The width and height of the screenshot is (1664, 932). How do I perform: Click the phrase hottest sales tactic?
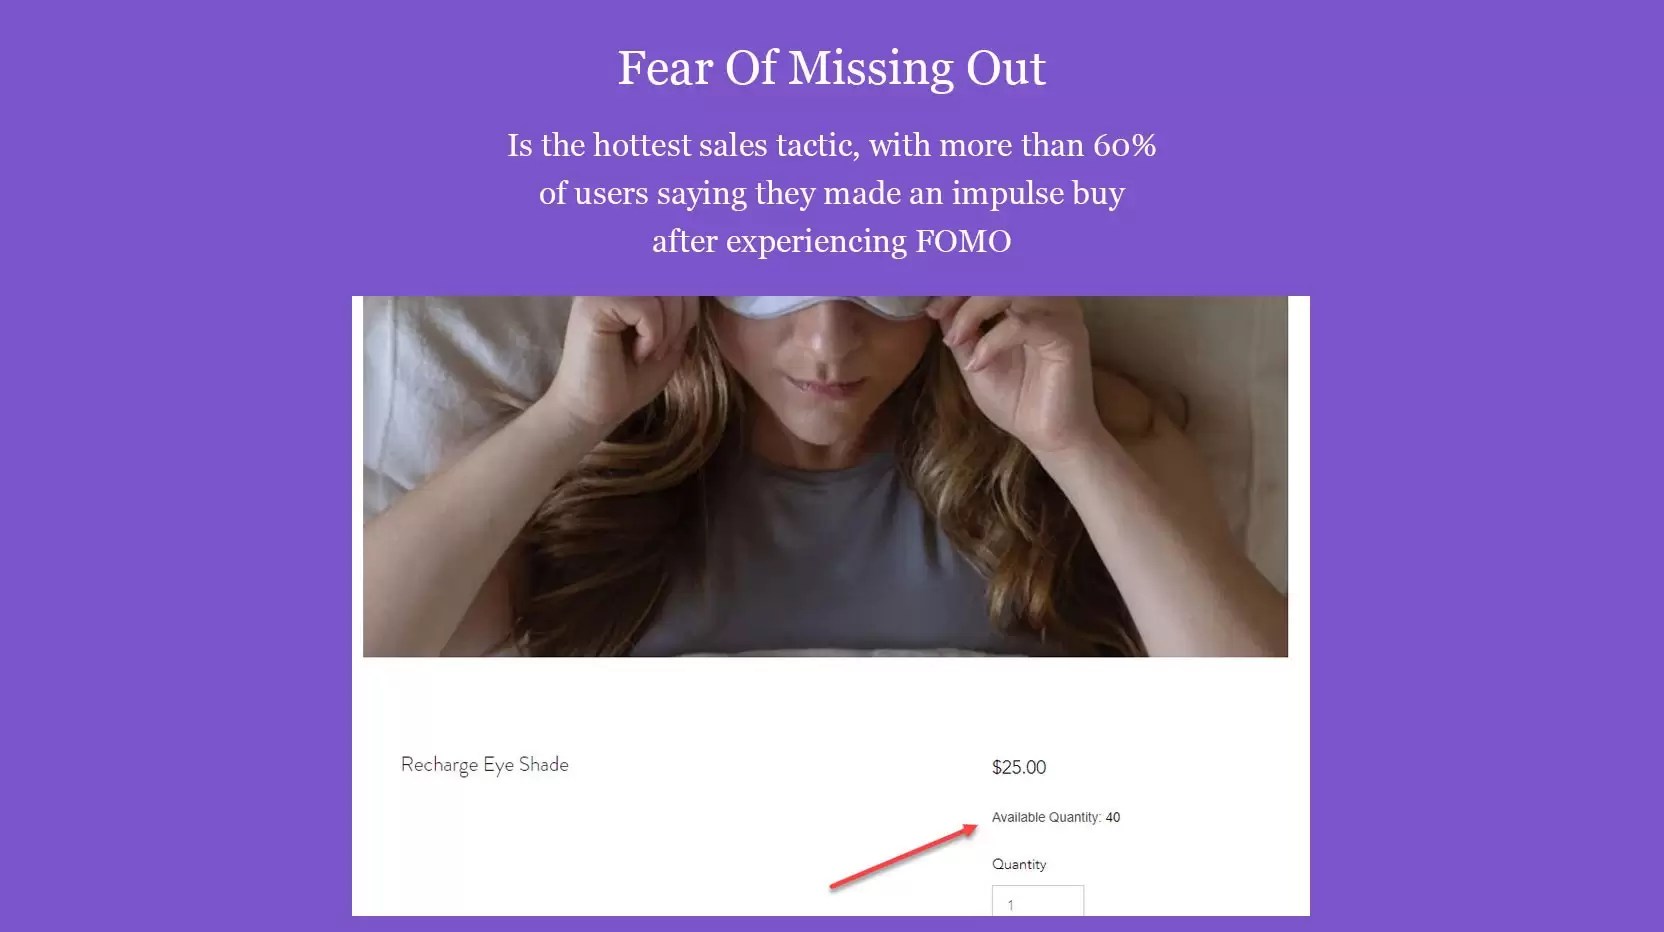click(726, 146)
